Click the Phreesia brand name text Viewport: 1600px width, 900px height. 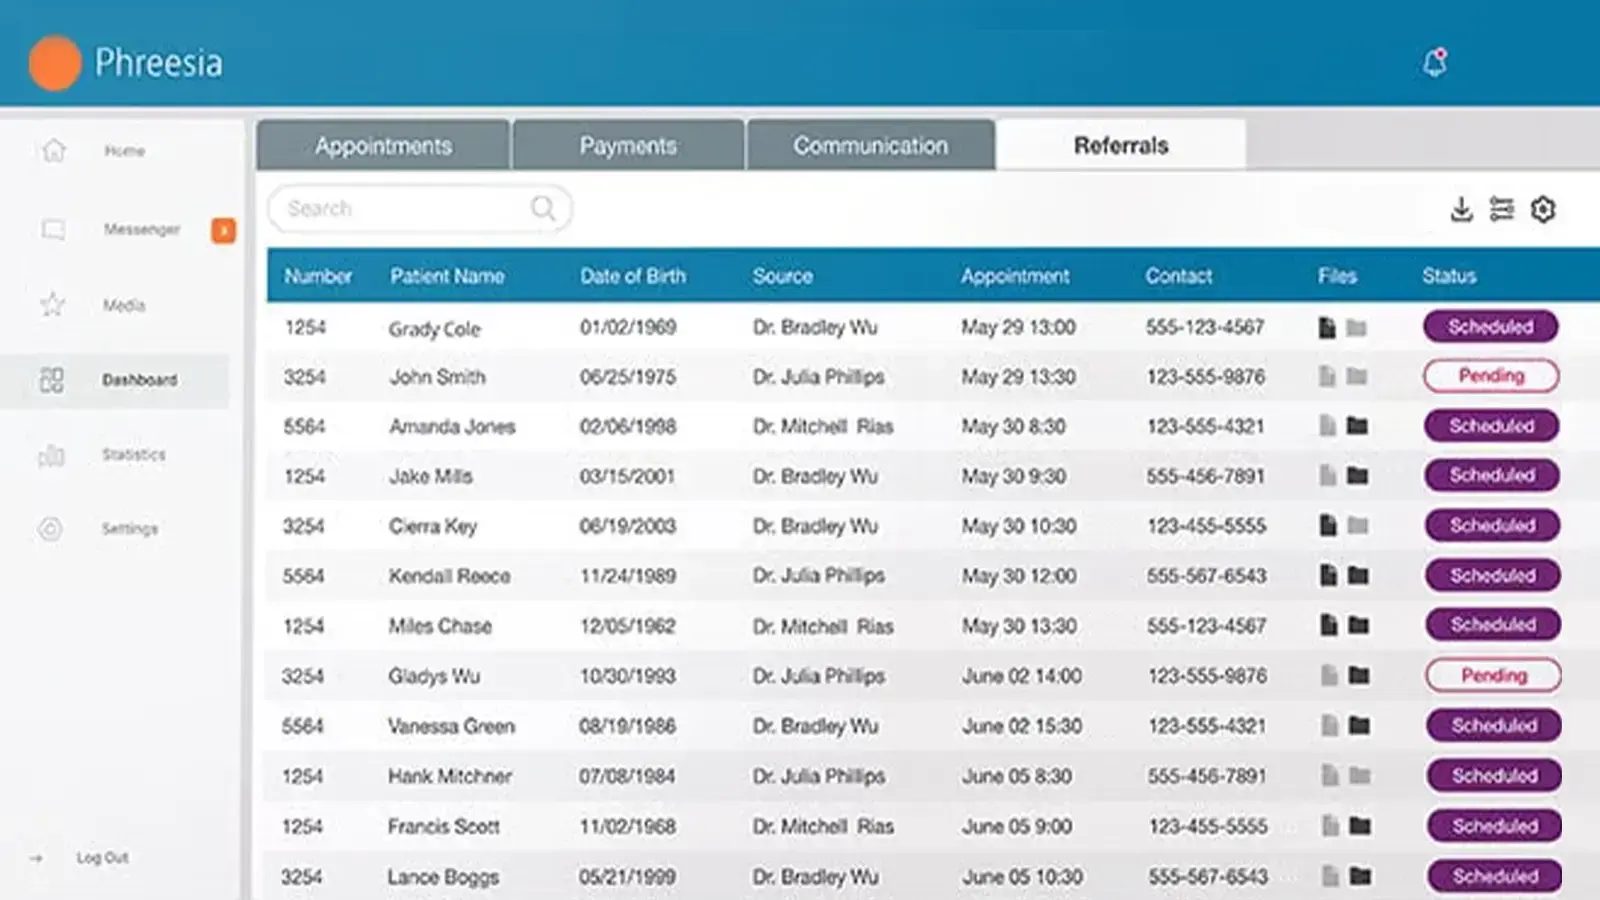tap(159, 63)
